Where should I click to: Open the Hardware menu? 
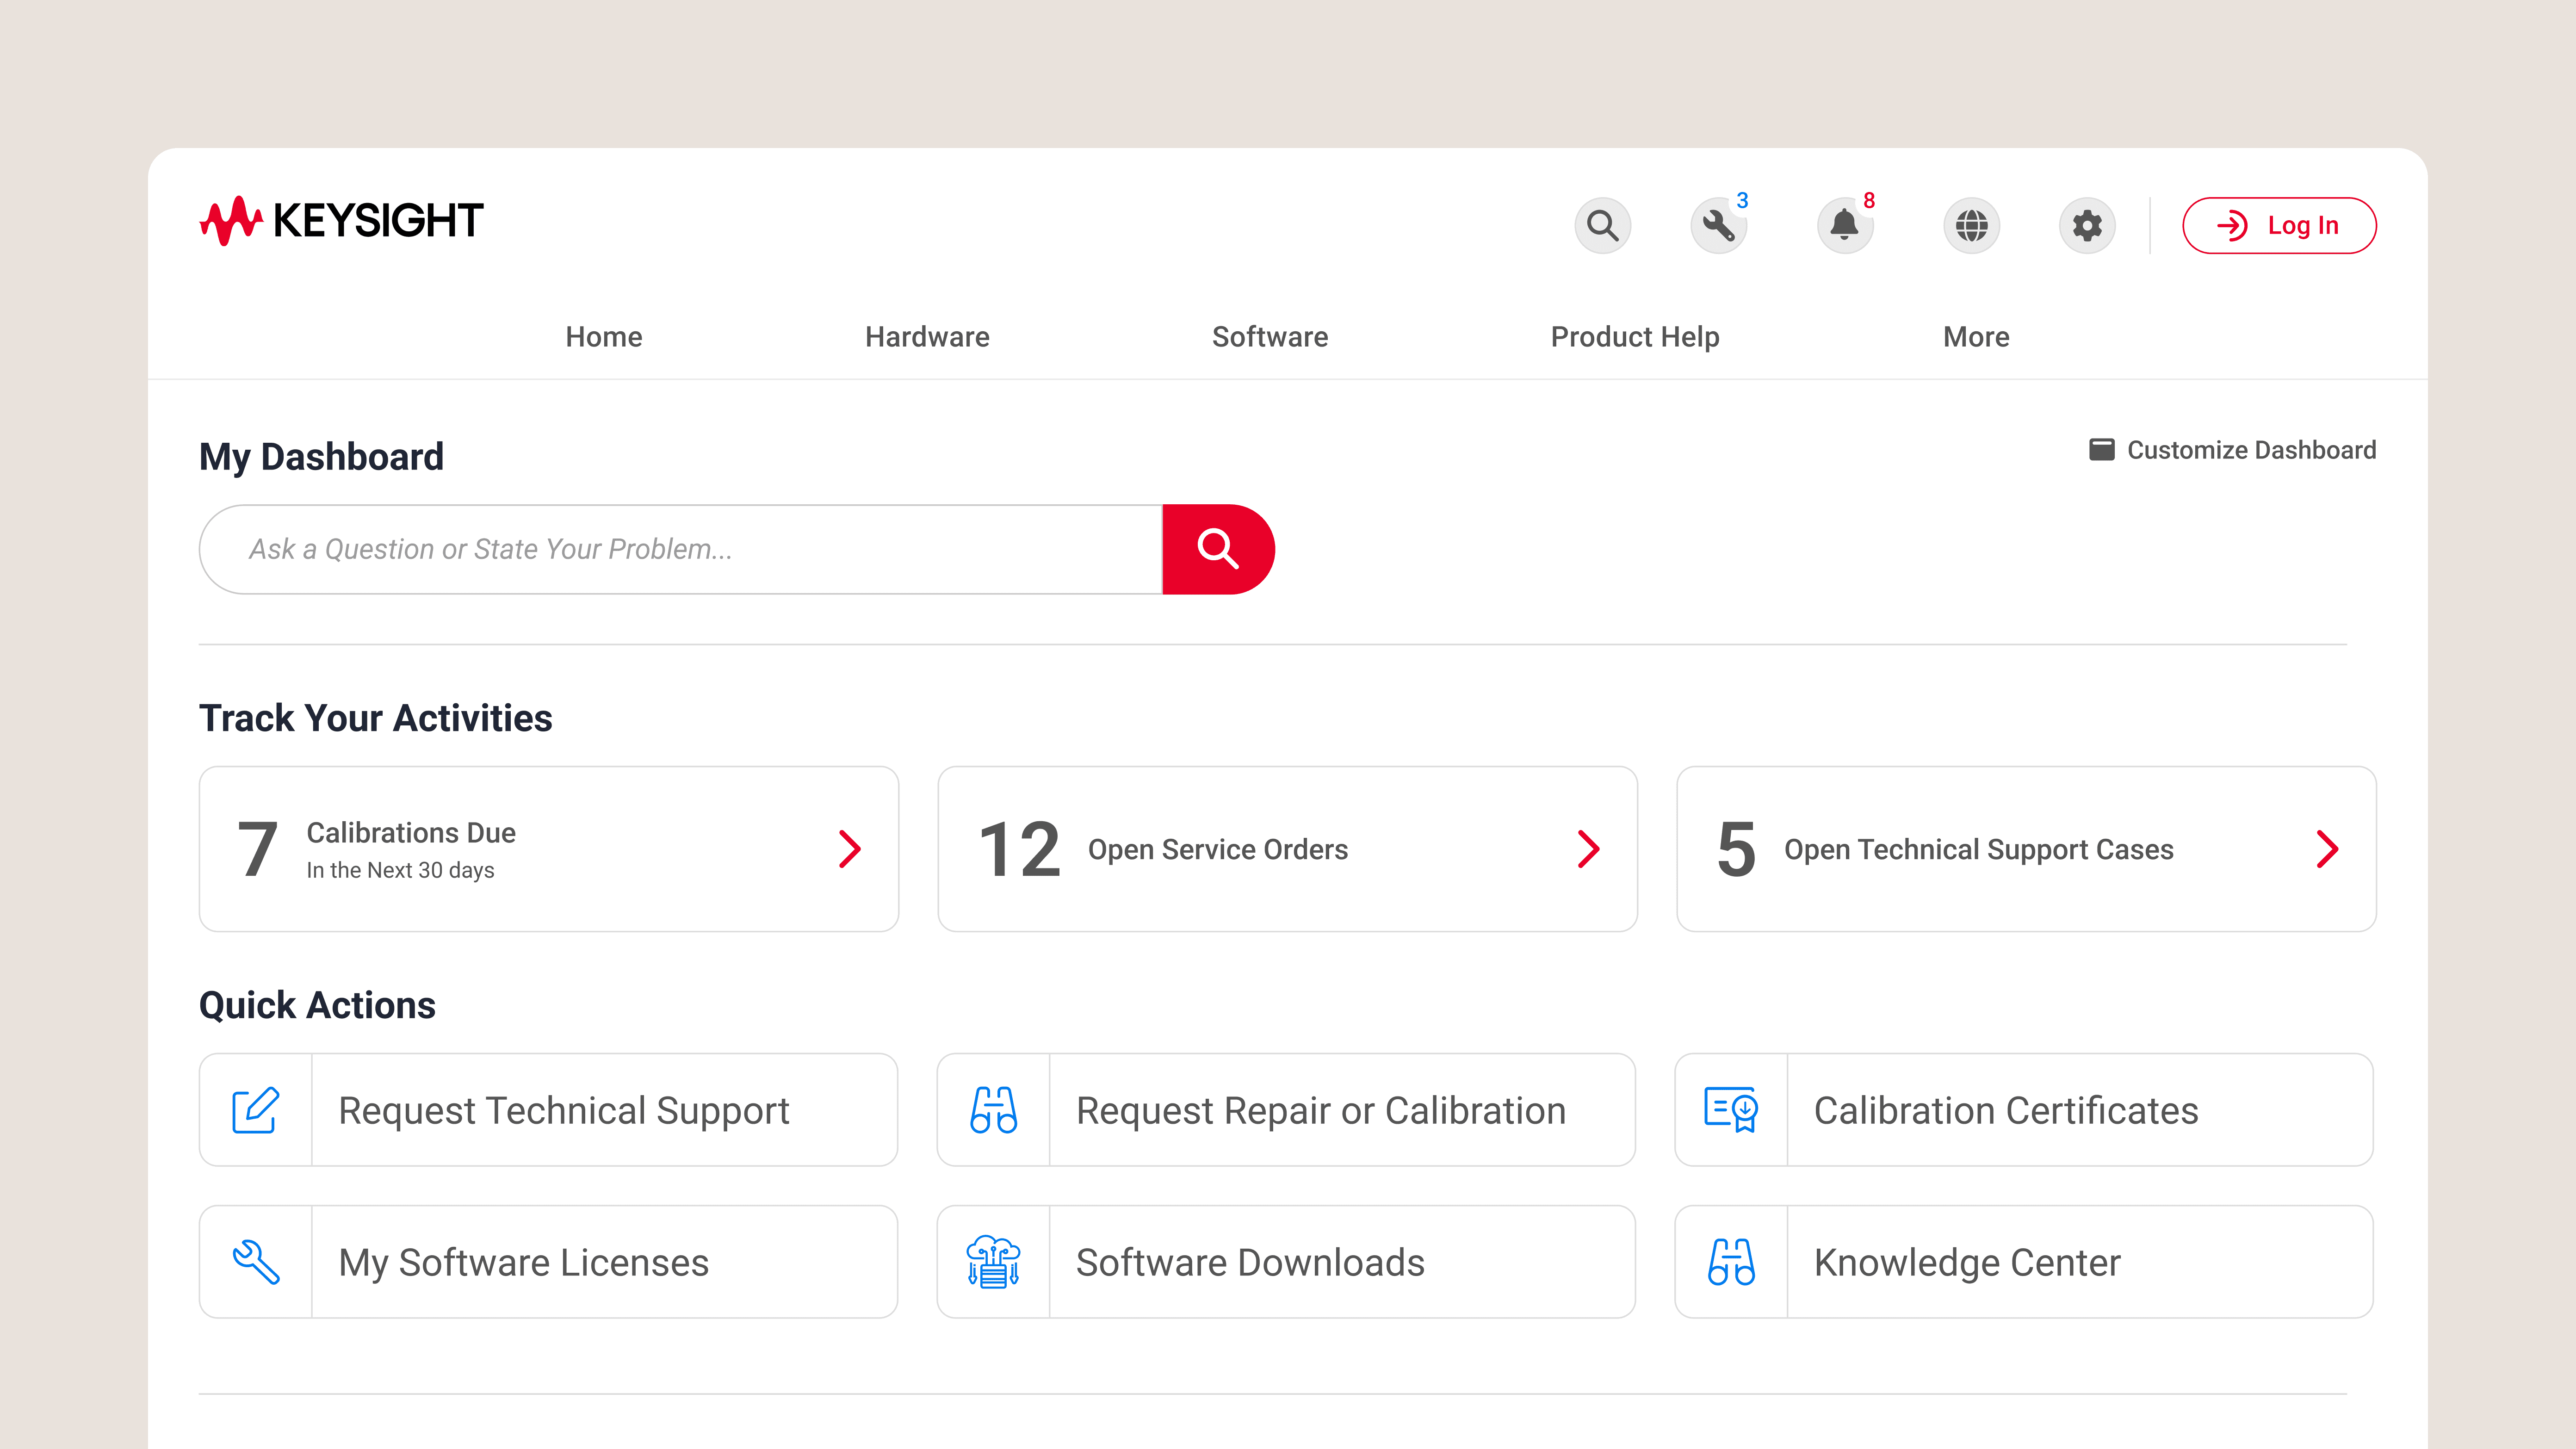pyautogui.click(x=926, y=337)
